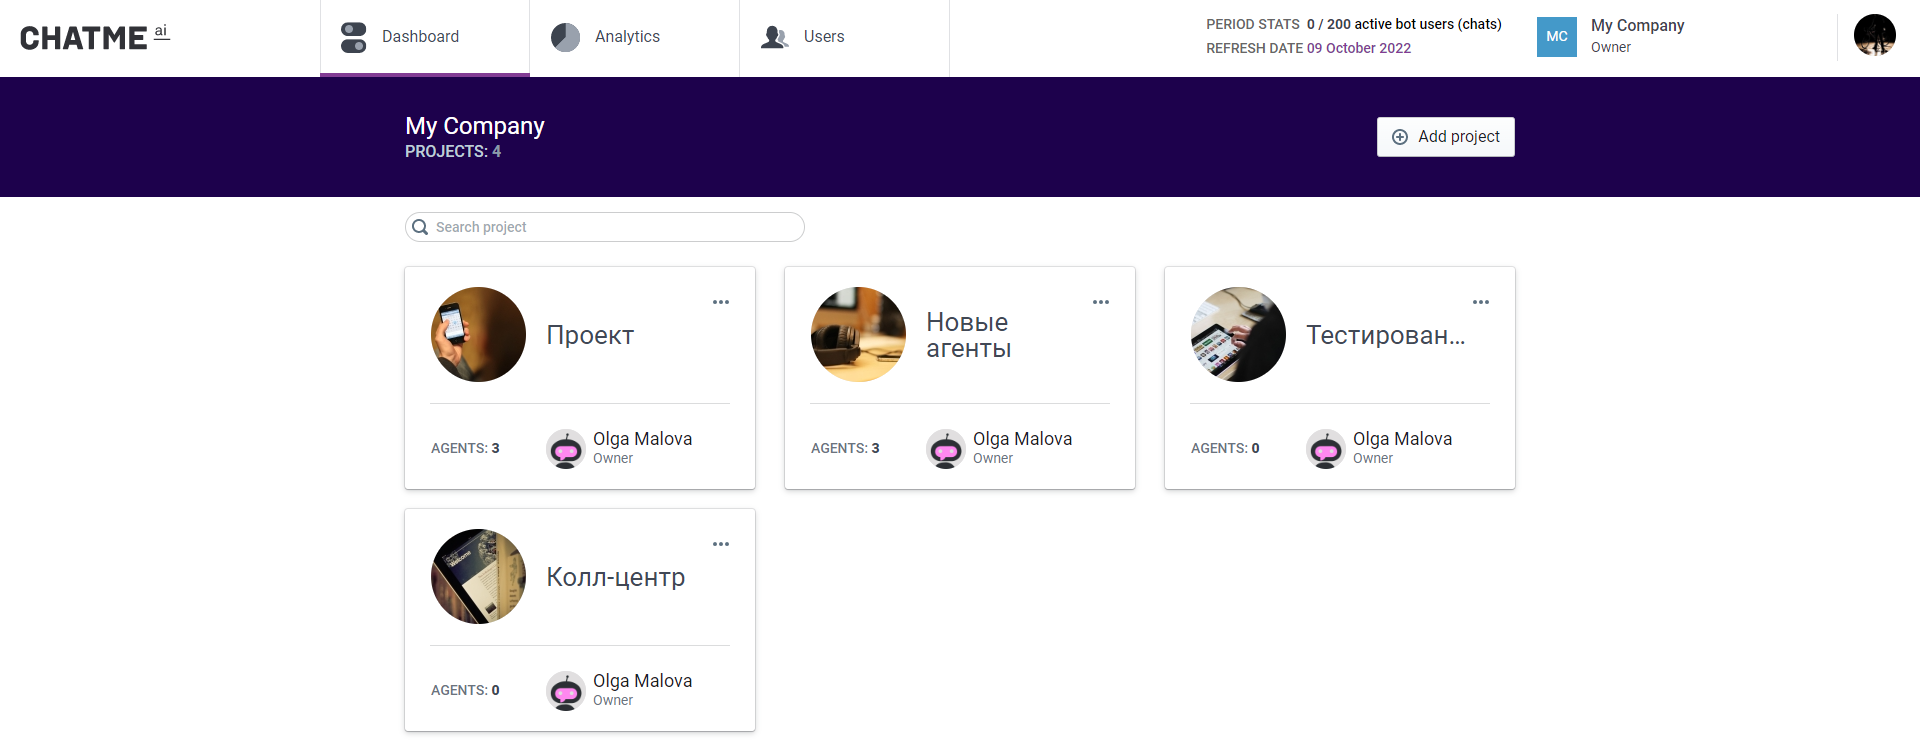Viewport: 1920px width, 745px height.
Task: Click the My Company banner heading
Action: pyautogui.click(x=475, y=126)
